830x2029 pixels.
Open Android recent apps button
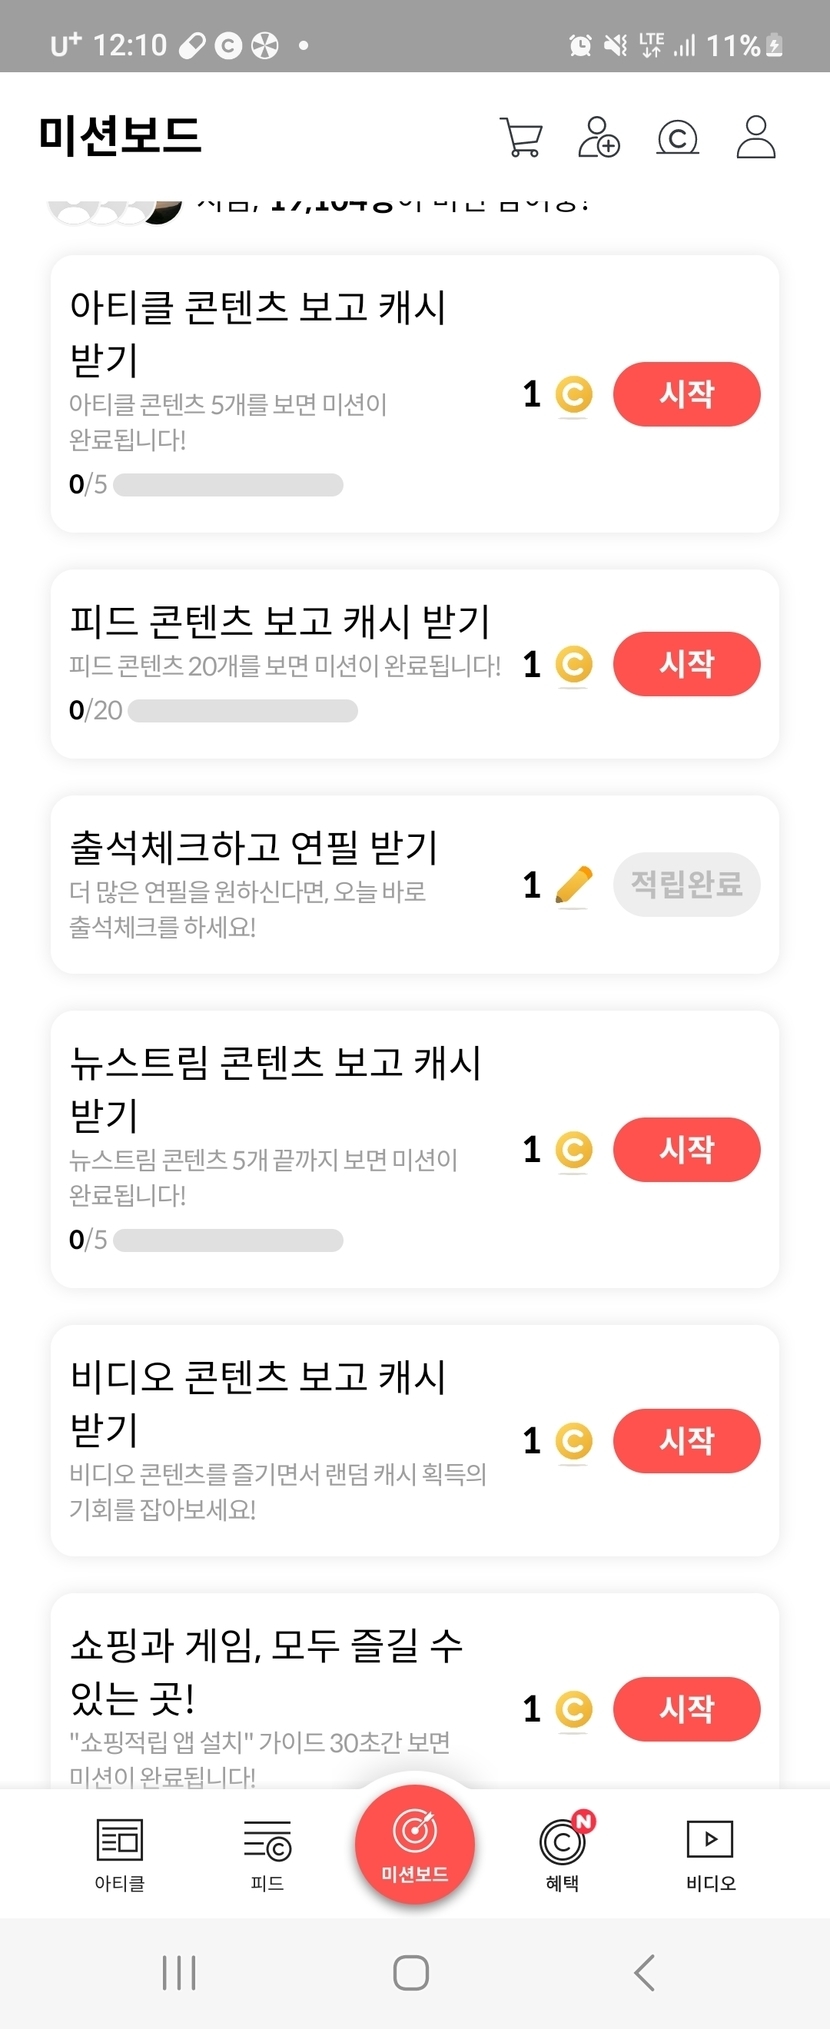[x=179, y=1972]
